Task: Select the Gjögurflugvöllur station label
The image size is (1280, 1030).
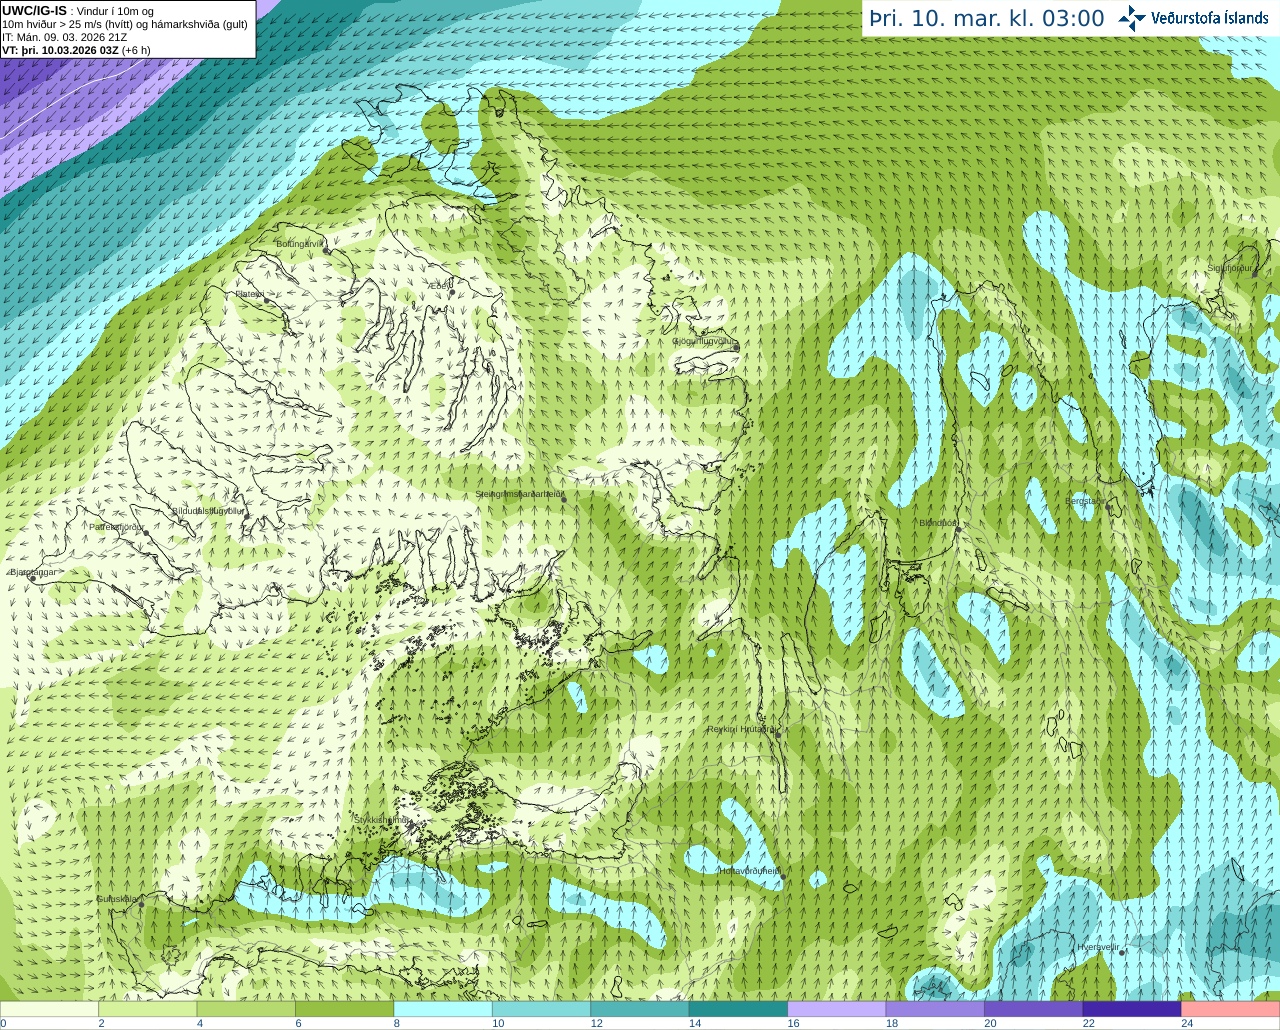Action: point(705,341)
